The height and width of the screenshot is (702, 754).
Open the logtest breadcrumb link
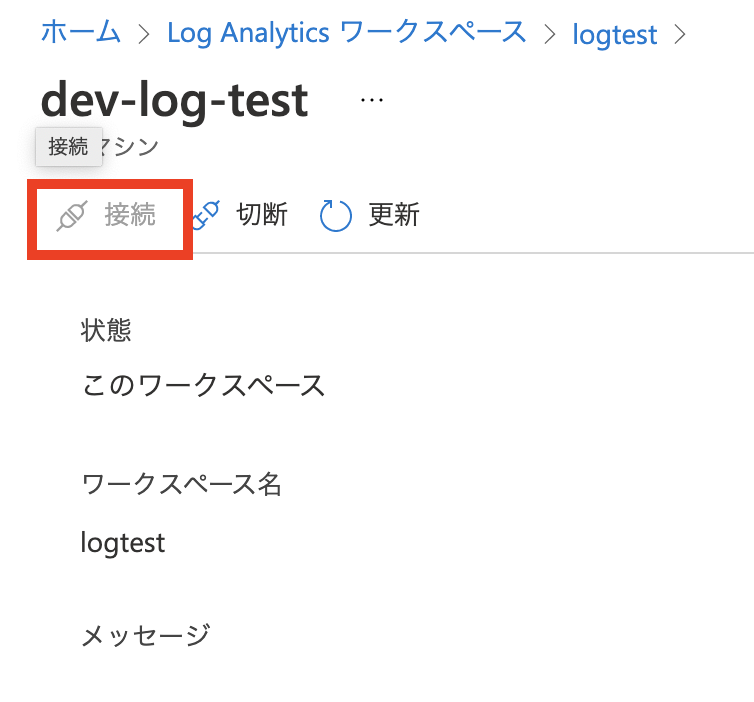(615, 35)
